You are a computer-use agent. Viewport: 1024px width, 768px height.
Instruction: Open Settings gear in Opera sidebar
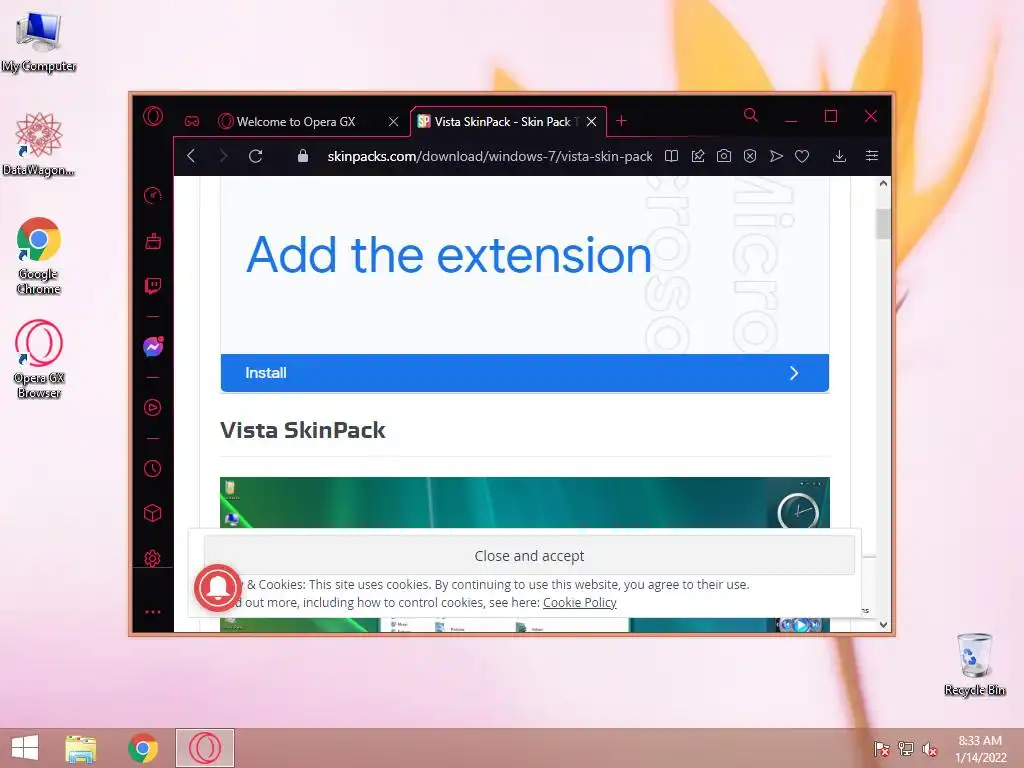[153, 558]
